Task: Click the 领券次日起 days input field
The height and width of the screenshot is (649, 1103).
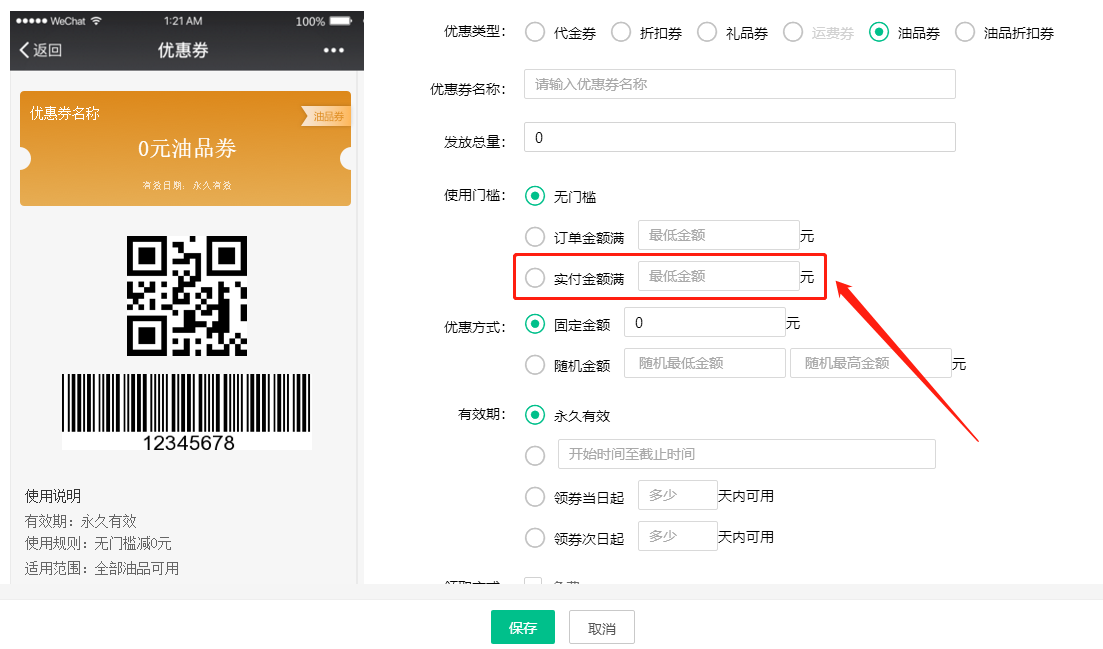Action: tap(677, 536)
